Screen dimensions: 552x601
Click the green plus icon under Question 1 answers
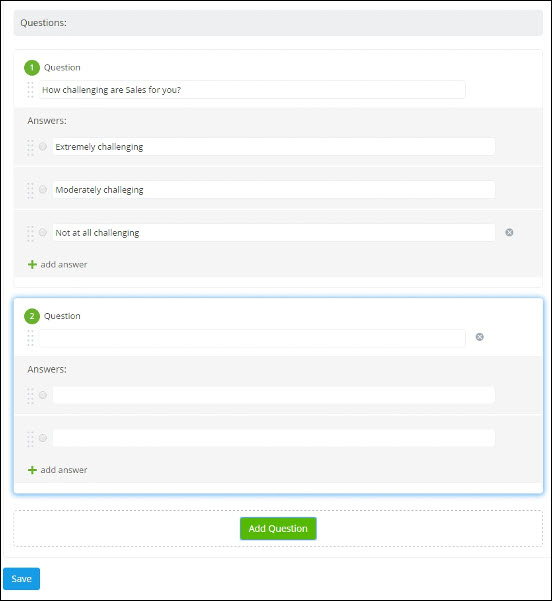click(32, 264)
